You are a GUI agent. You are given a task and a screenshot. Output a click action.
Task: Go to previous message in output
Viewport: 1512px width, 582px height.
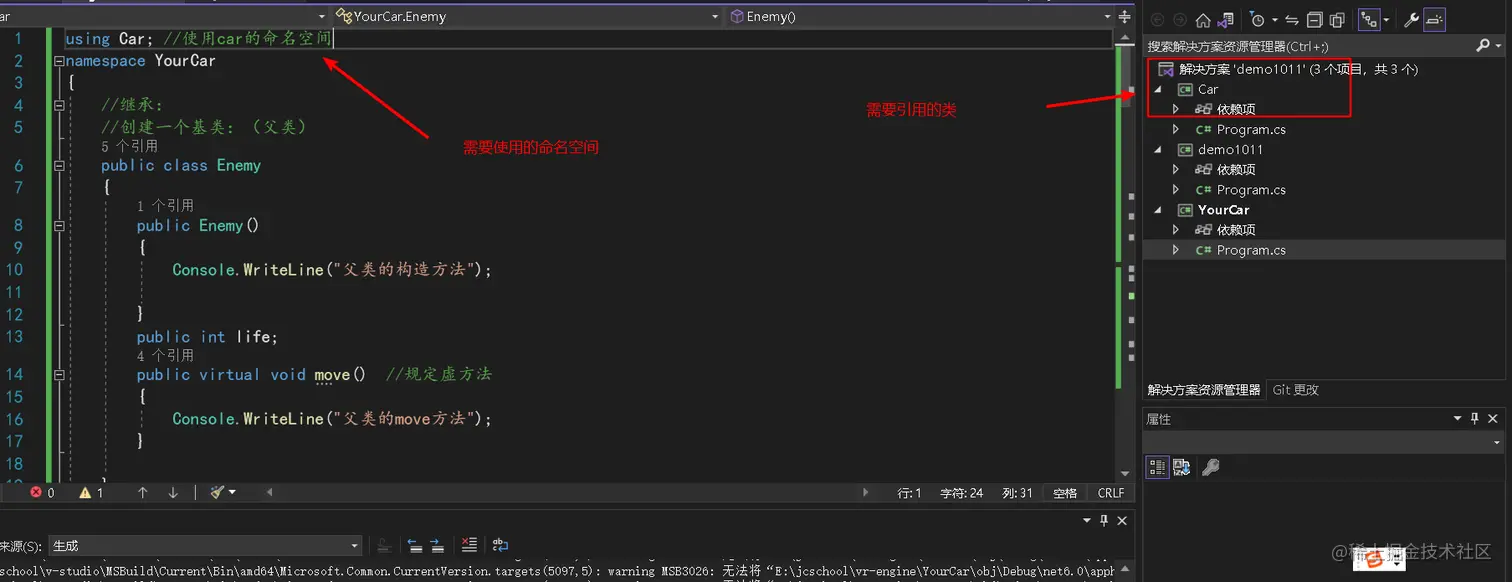[415, 546]
